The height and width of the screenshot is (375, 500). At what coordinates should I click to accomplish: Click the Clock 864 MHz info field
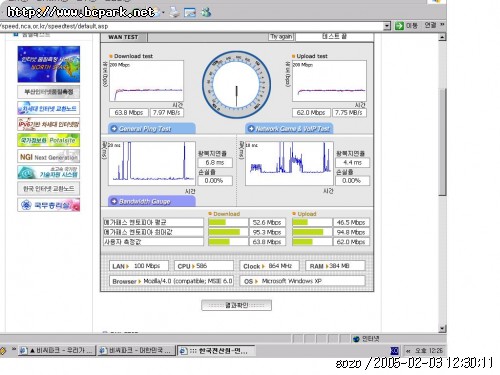pyautogui.click(x=269, y=266)
